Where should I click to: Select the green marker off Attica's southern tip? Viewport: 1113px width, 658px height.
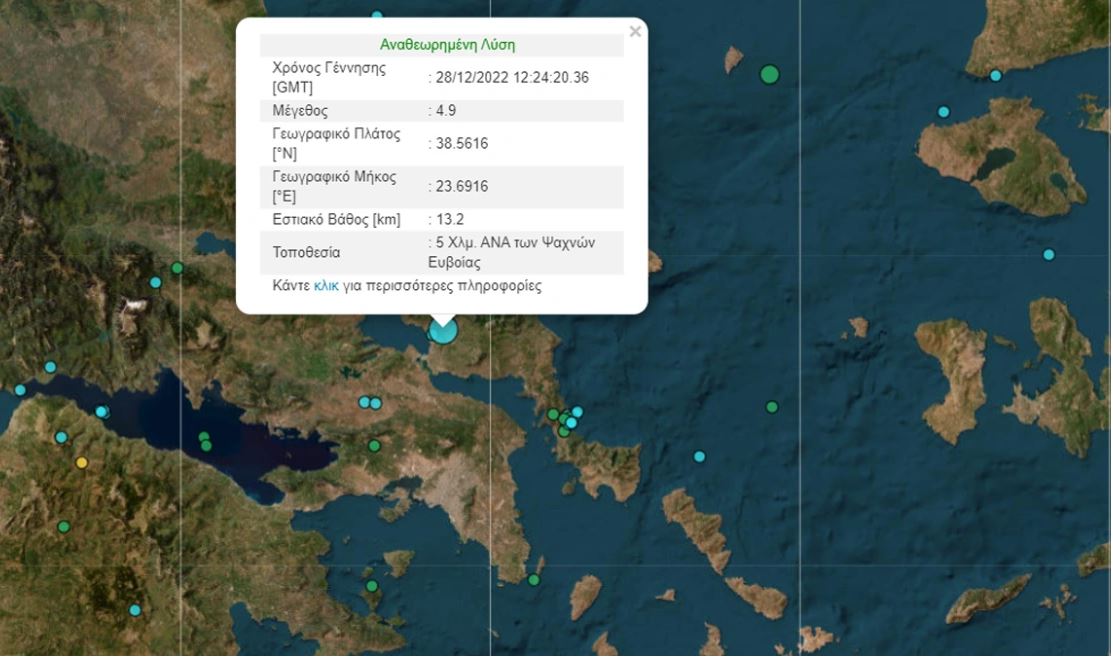pos(534,580)
